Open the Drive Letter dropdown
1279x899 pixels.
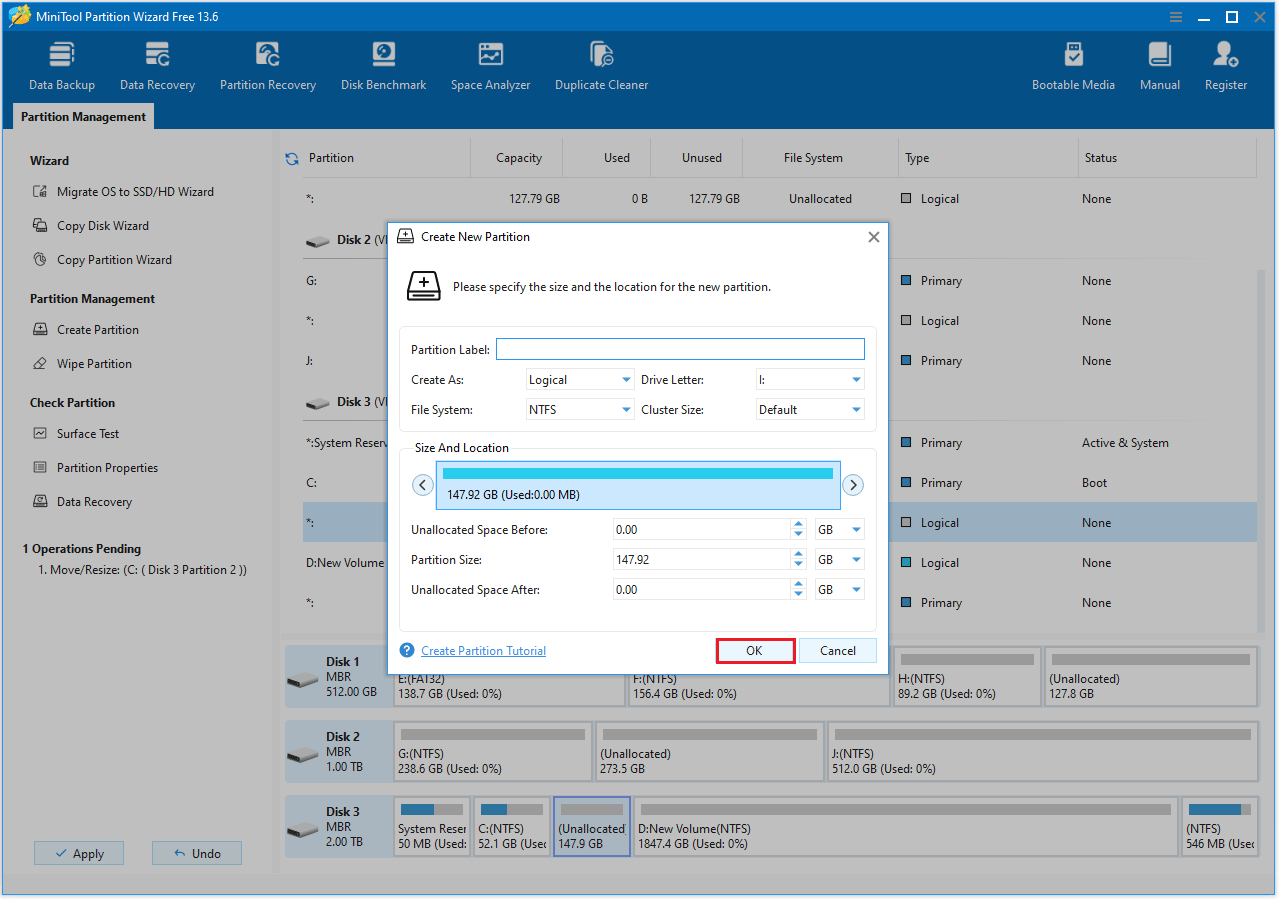810,380
